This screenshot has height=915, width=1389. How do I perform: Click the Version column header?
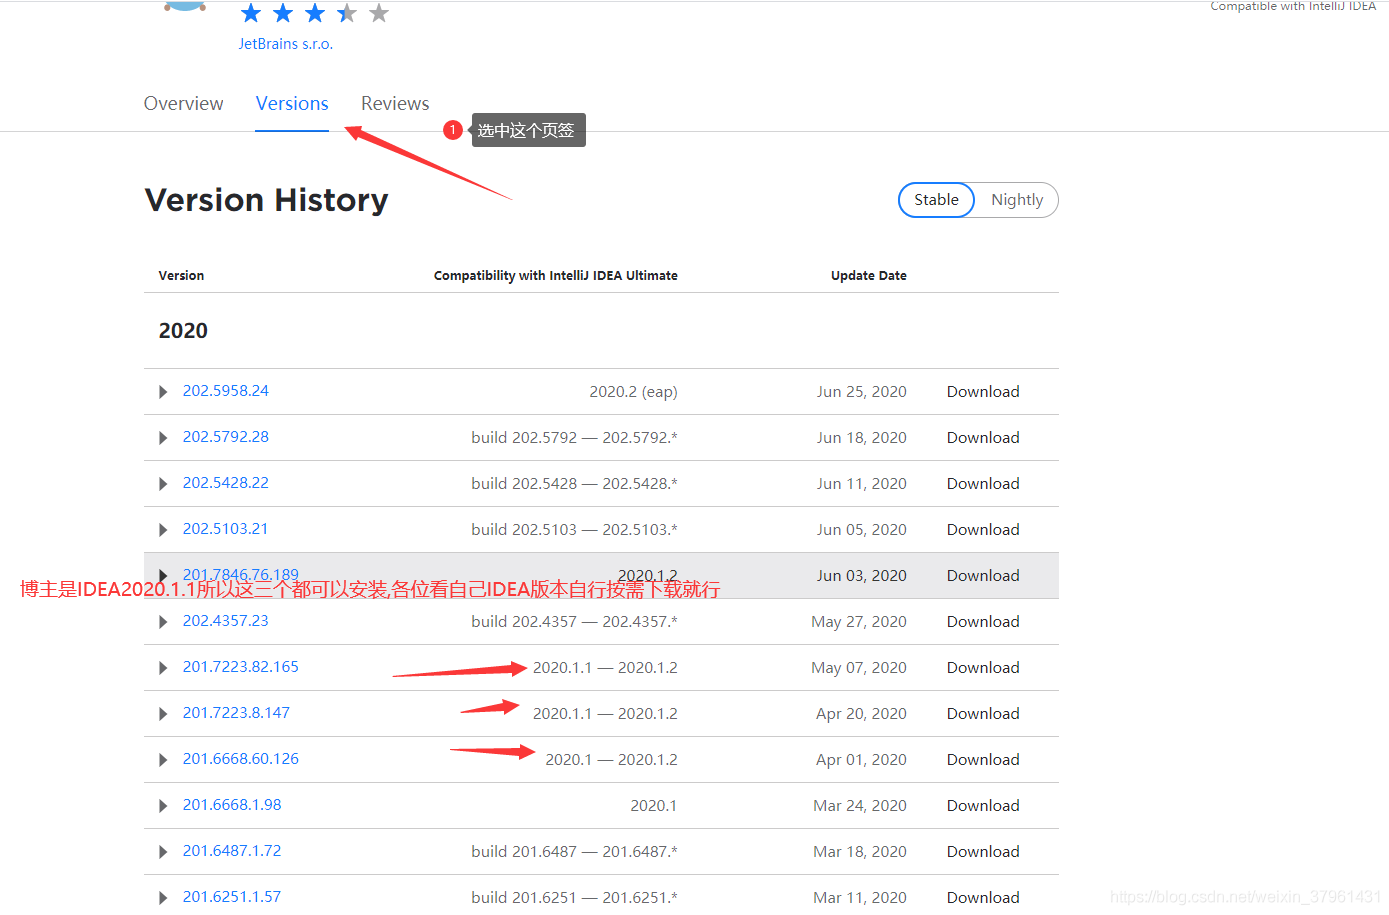[181, 276]
